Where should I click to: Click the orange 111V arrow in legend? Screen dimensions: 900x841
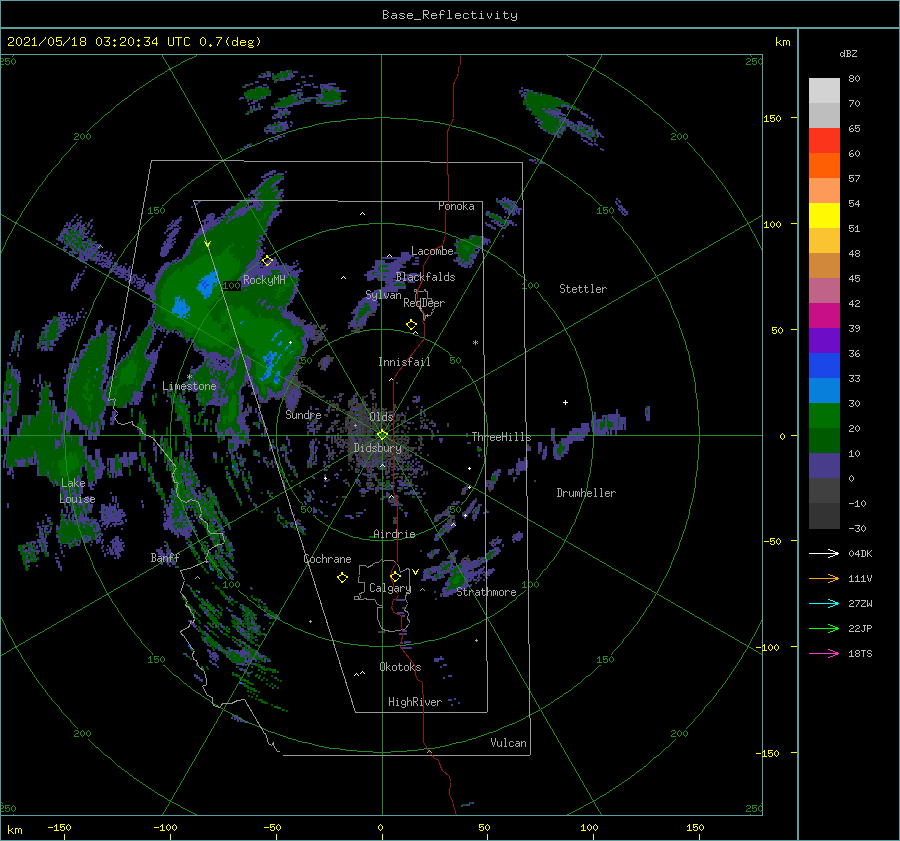coord(824,579)
